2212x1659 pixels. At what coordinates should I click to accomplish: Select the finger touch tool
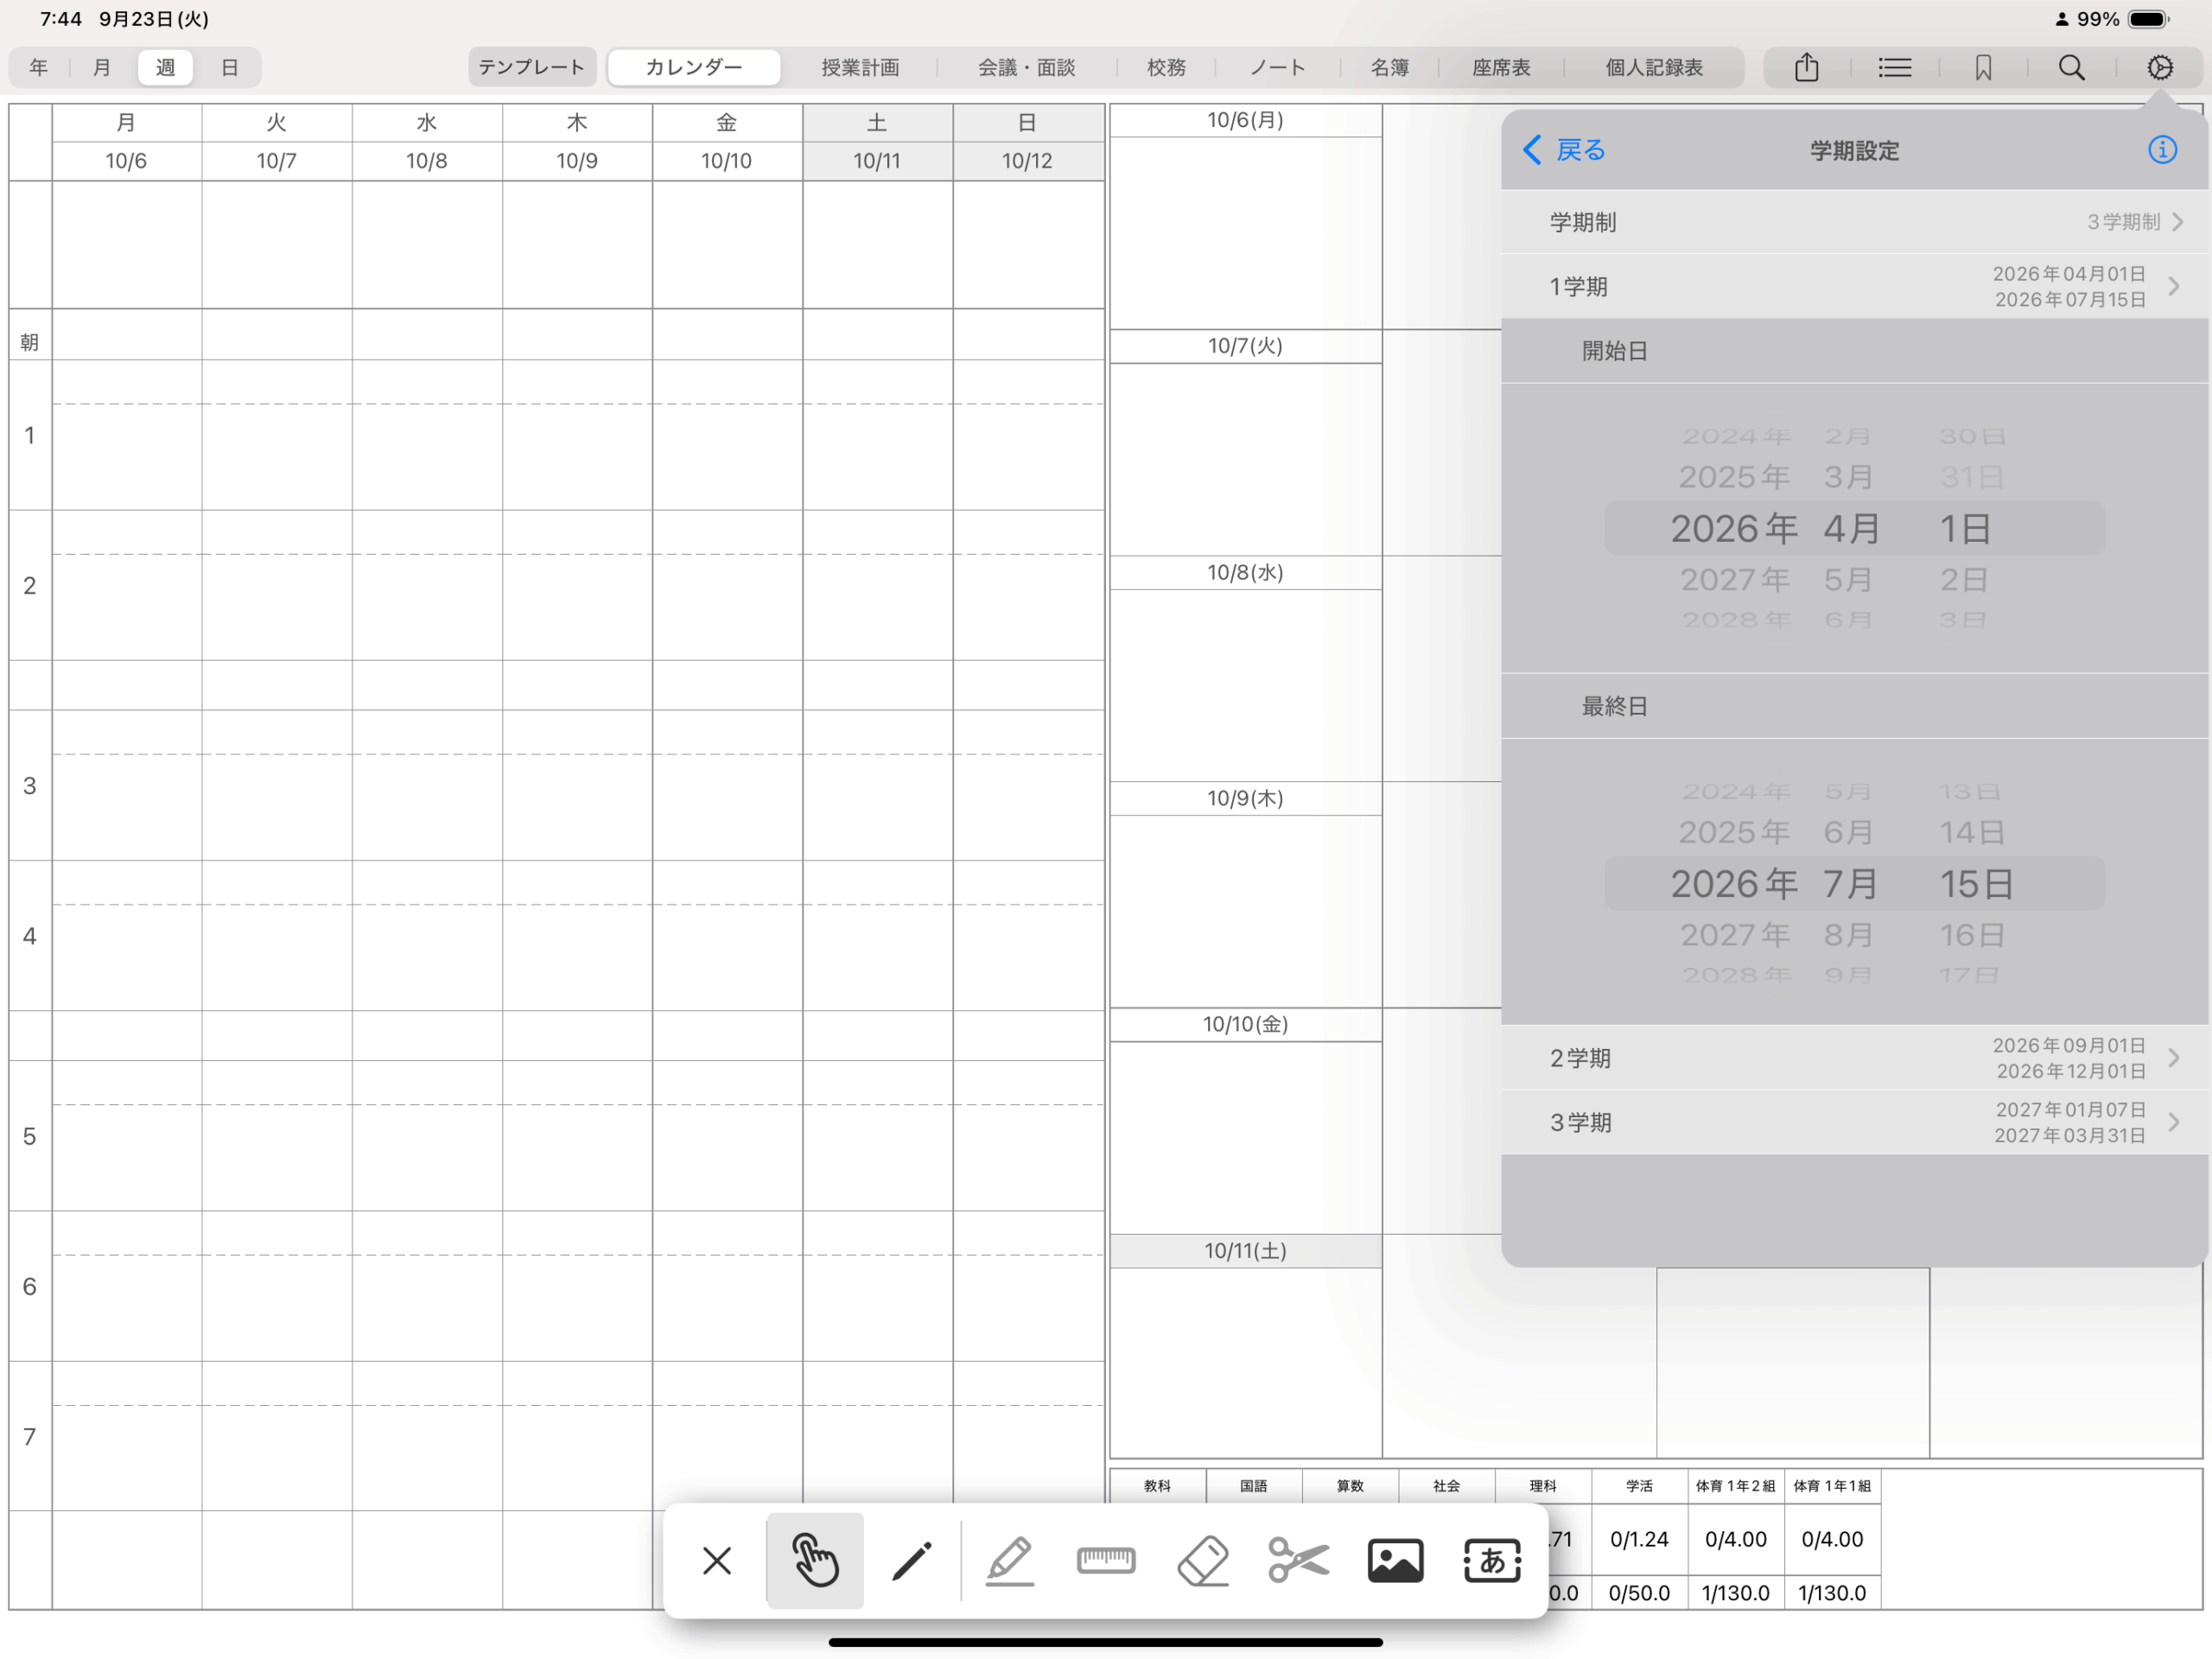(x=815, y=1559)
